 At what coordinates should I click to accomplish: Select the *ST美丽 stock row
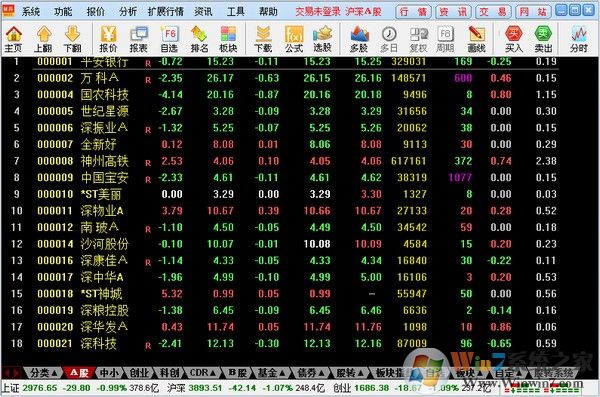[x=279, y=194]
